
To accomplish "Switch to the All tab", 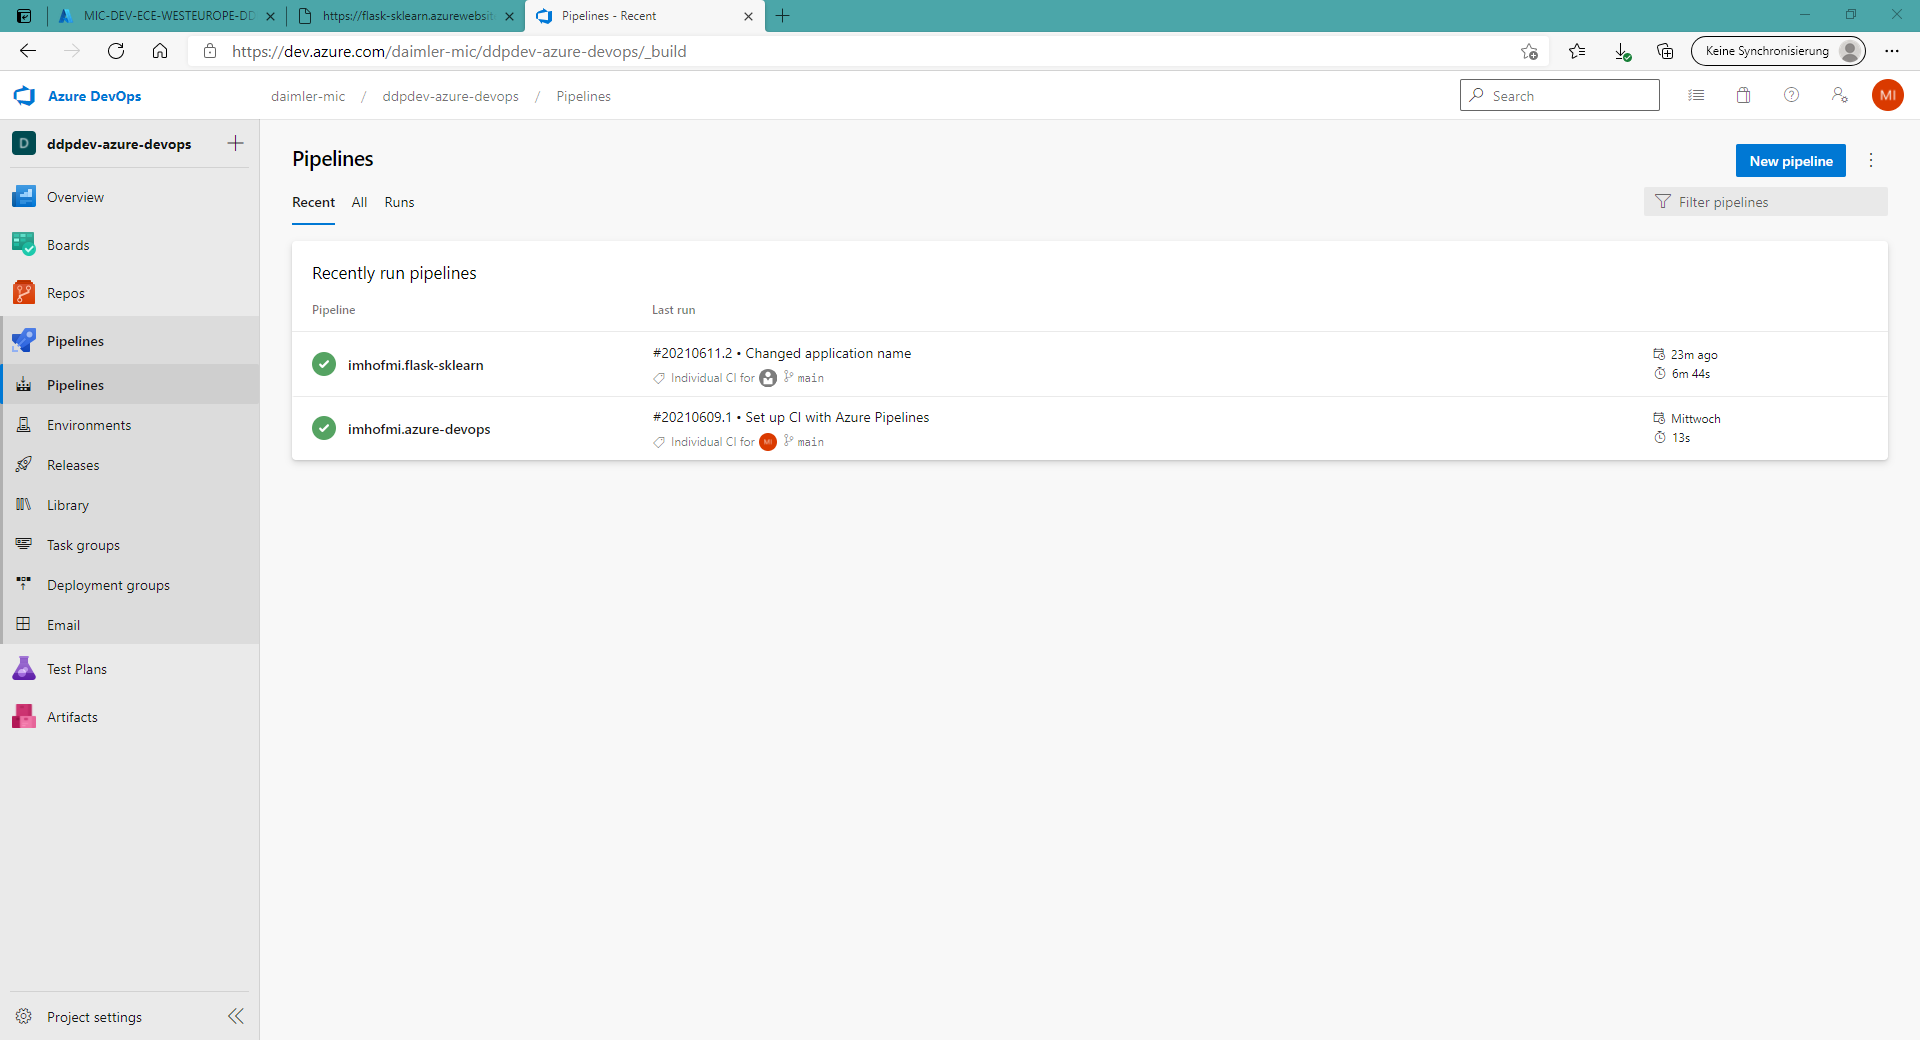I will [359, 202].
